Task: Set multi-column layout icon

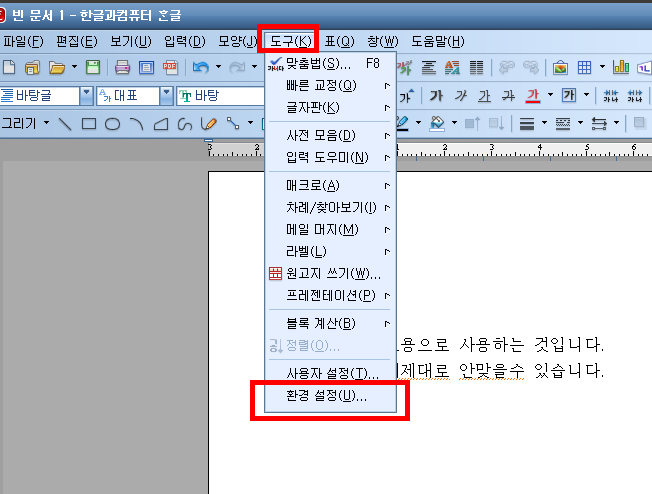Action: point(477,67)
